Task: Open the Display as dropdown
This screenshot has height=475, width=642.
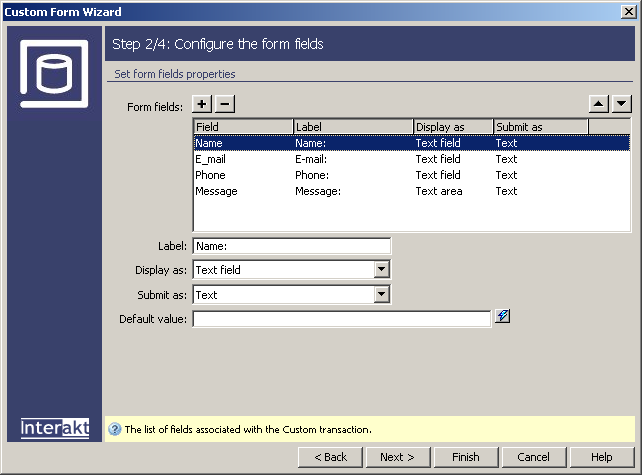Action: pyautogui.click(x=381, y=270)
